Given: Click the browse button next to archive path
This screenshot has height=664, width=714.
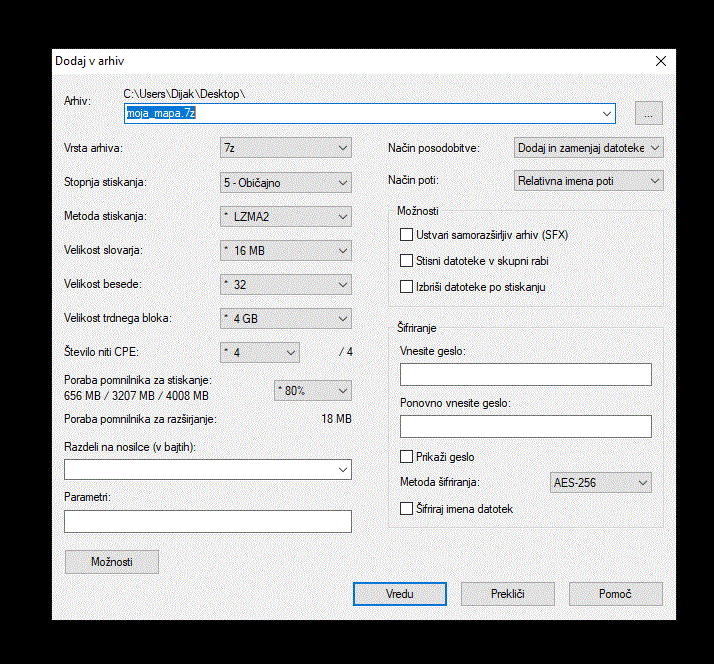Looking at the screenshot, I should coord(648,113).
